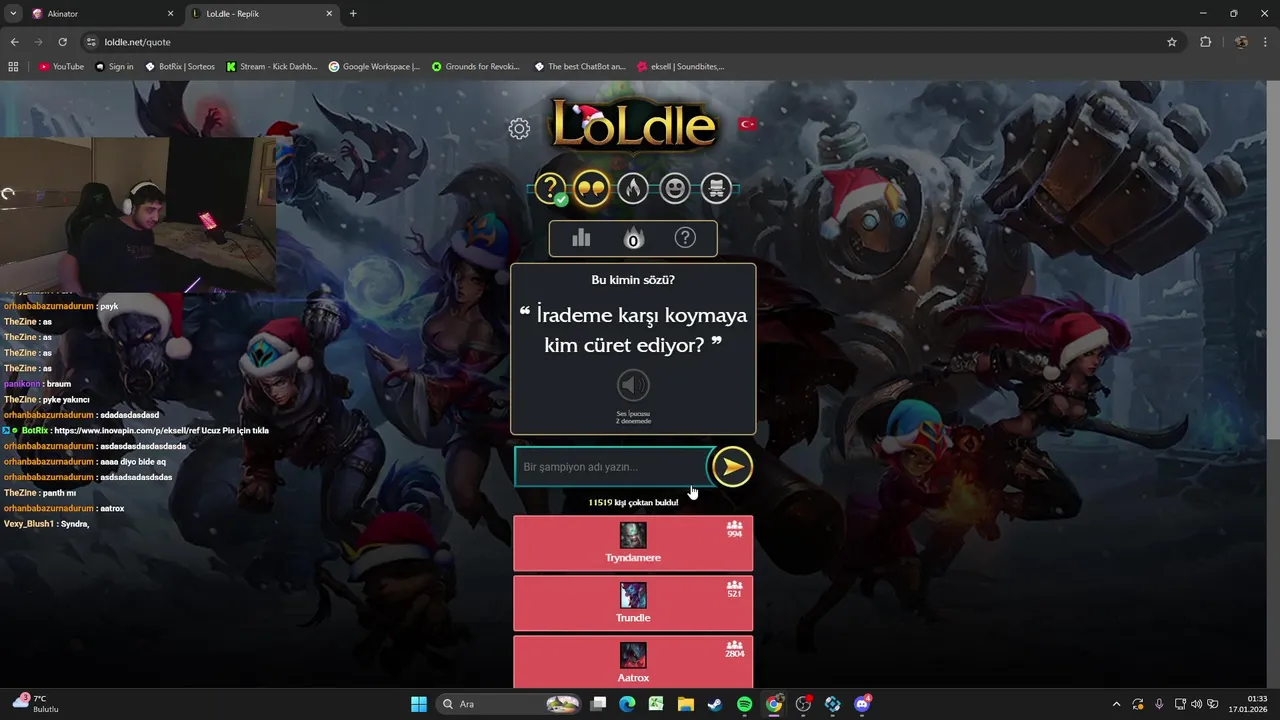Screen dimensions: 1280x720
Task: Change language via Turkish flag
Action: (x=747, y=124)
